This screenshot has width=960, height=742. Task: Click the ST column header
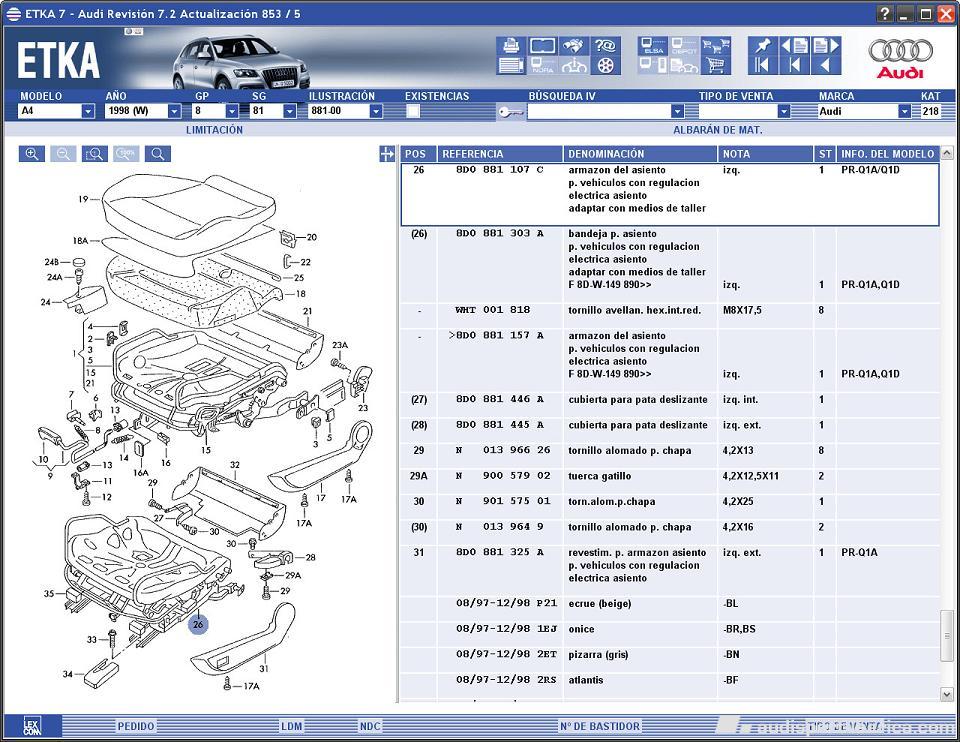[x=825, y=154]
